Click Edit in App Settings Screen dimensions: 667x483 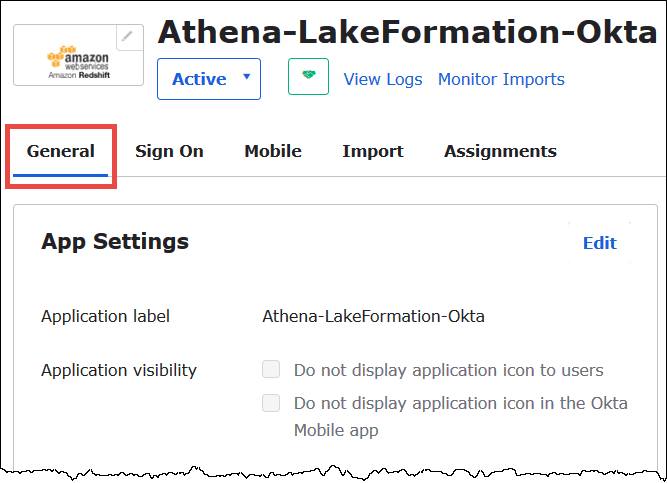pos(599,243)
